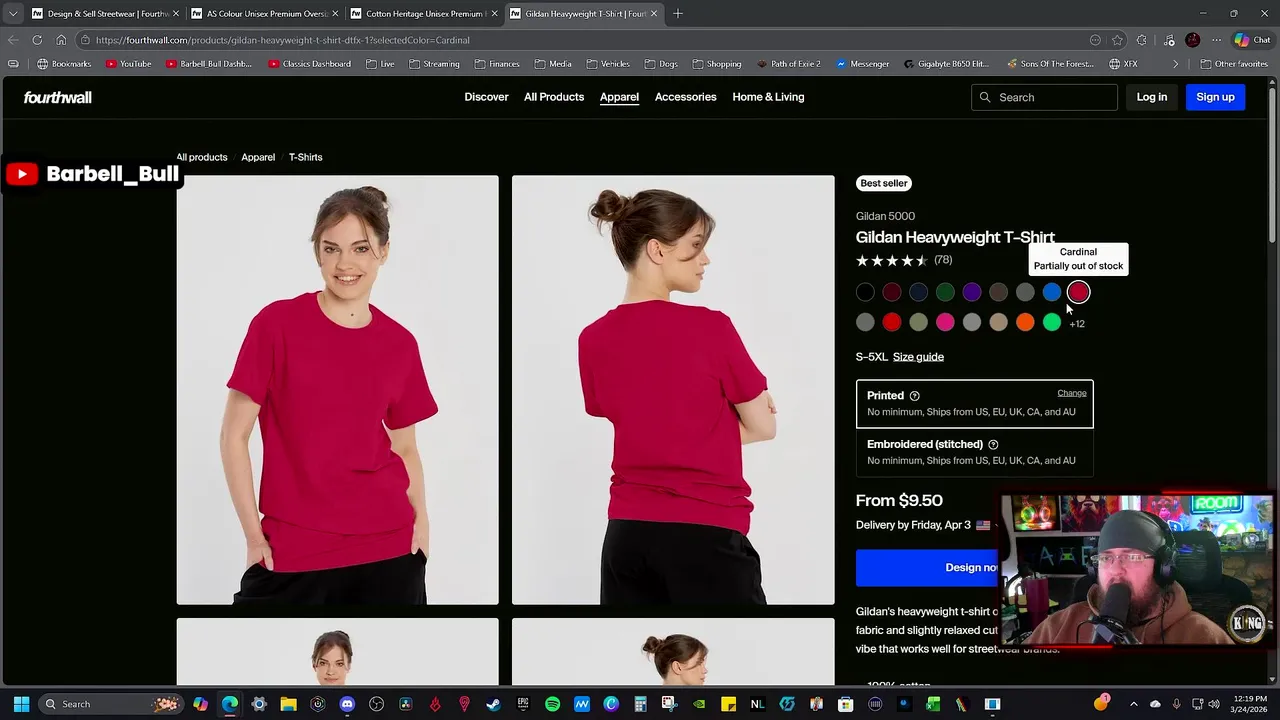Open the Messenger bookmark
Image resolution: width=1280 pixels, height=720 pixels.
click(x=862, y=64)
